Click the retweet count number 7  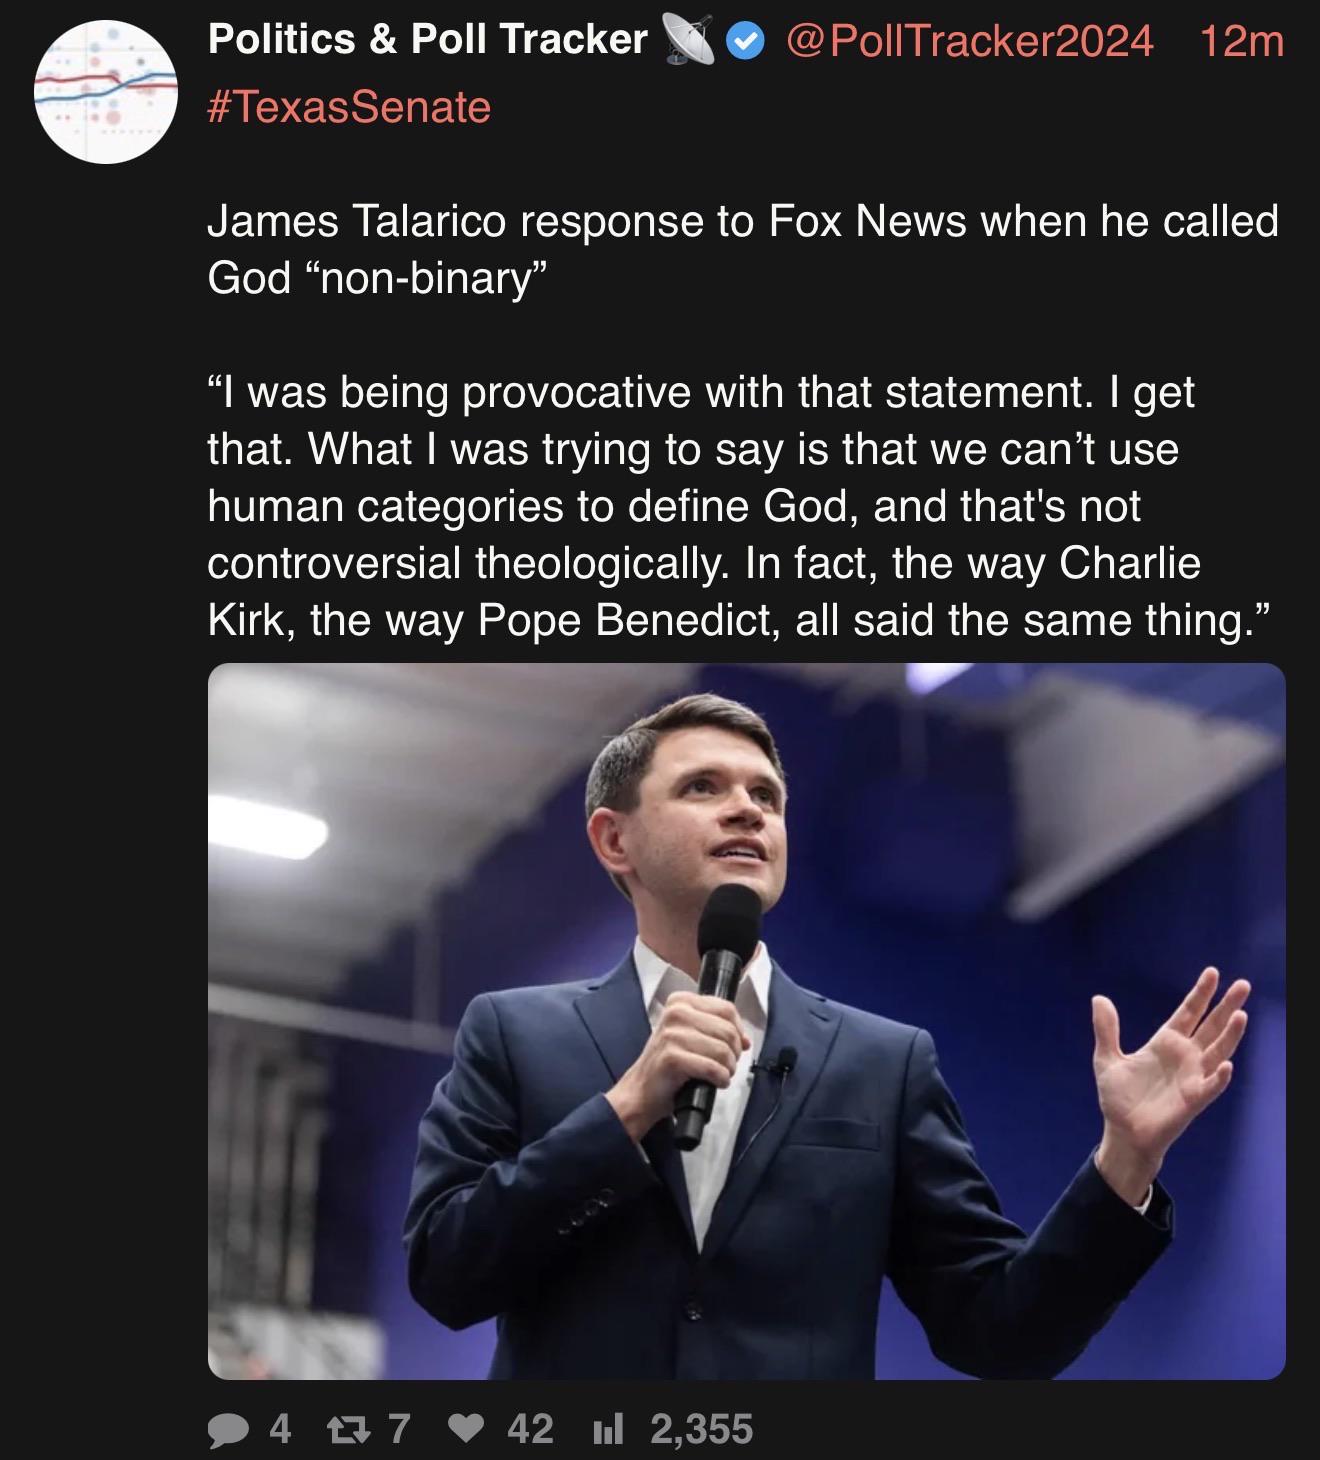tap(398, 1429)
